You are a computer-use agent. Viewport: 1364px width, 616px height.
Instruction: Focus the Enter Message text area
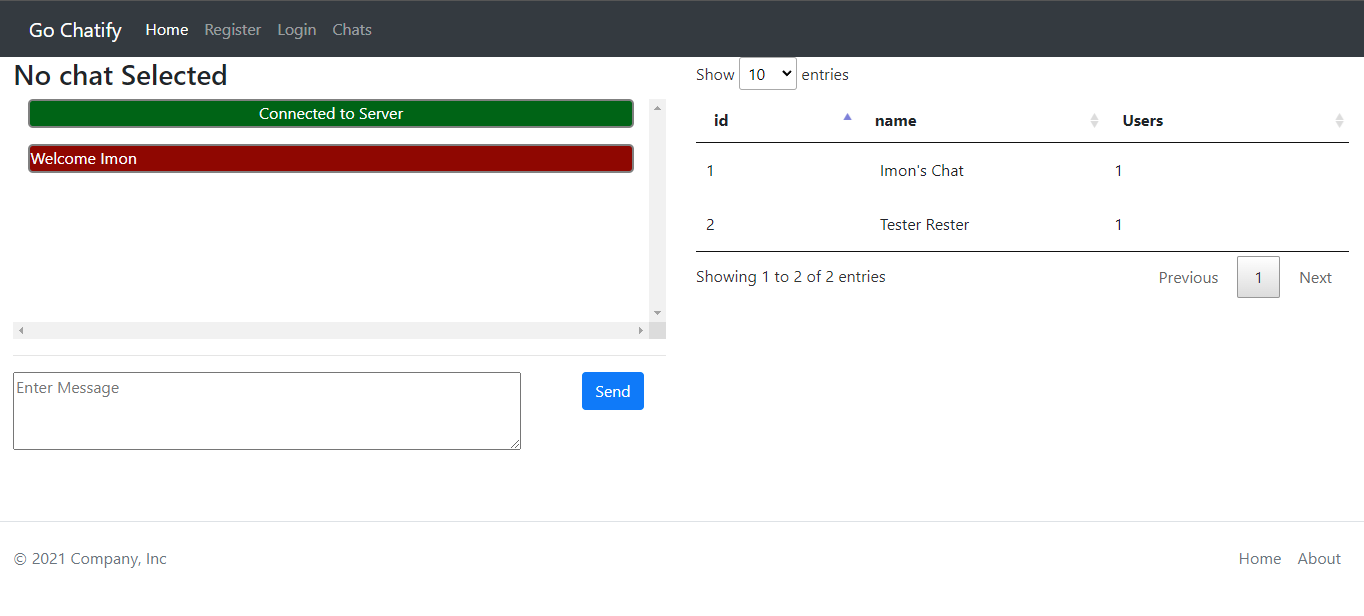[266, 411]
